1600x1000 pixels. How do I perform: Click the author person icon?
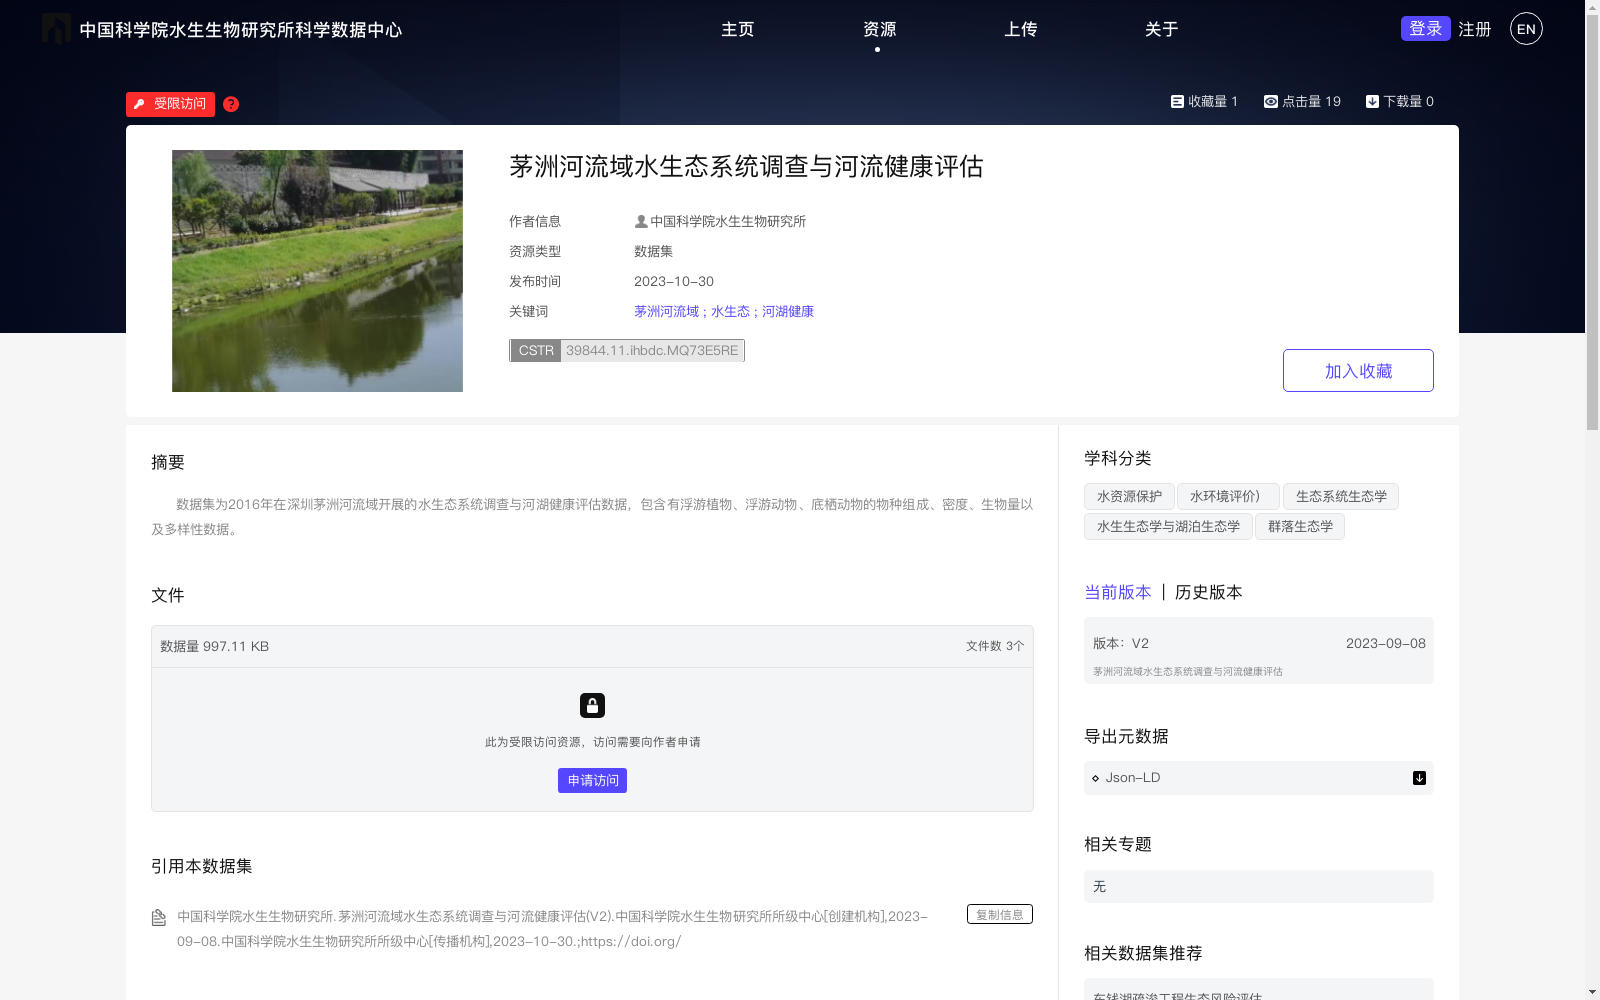pos(641,221)
